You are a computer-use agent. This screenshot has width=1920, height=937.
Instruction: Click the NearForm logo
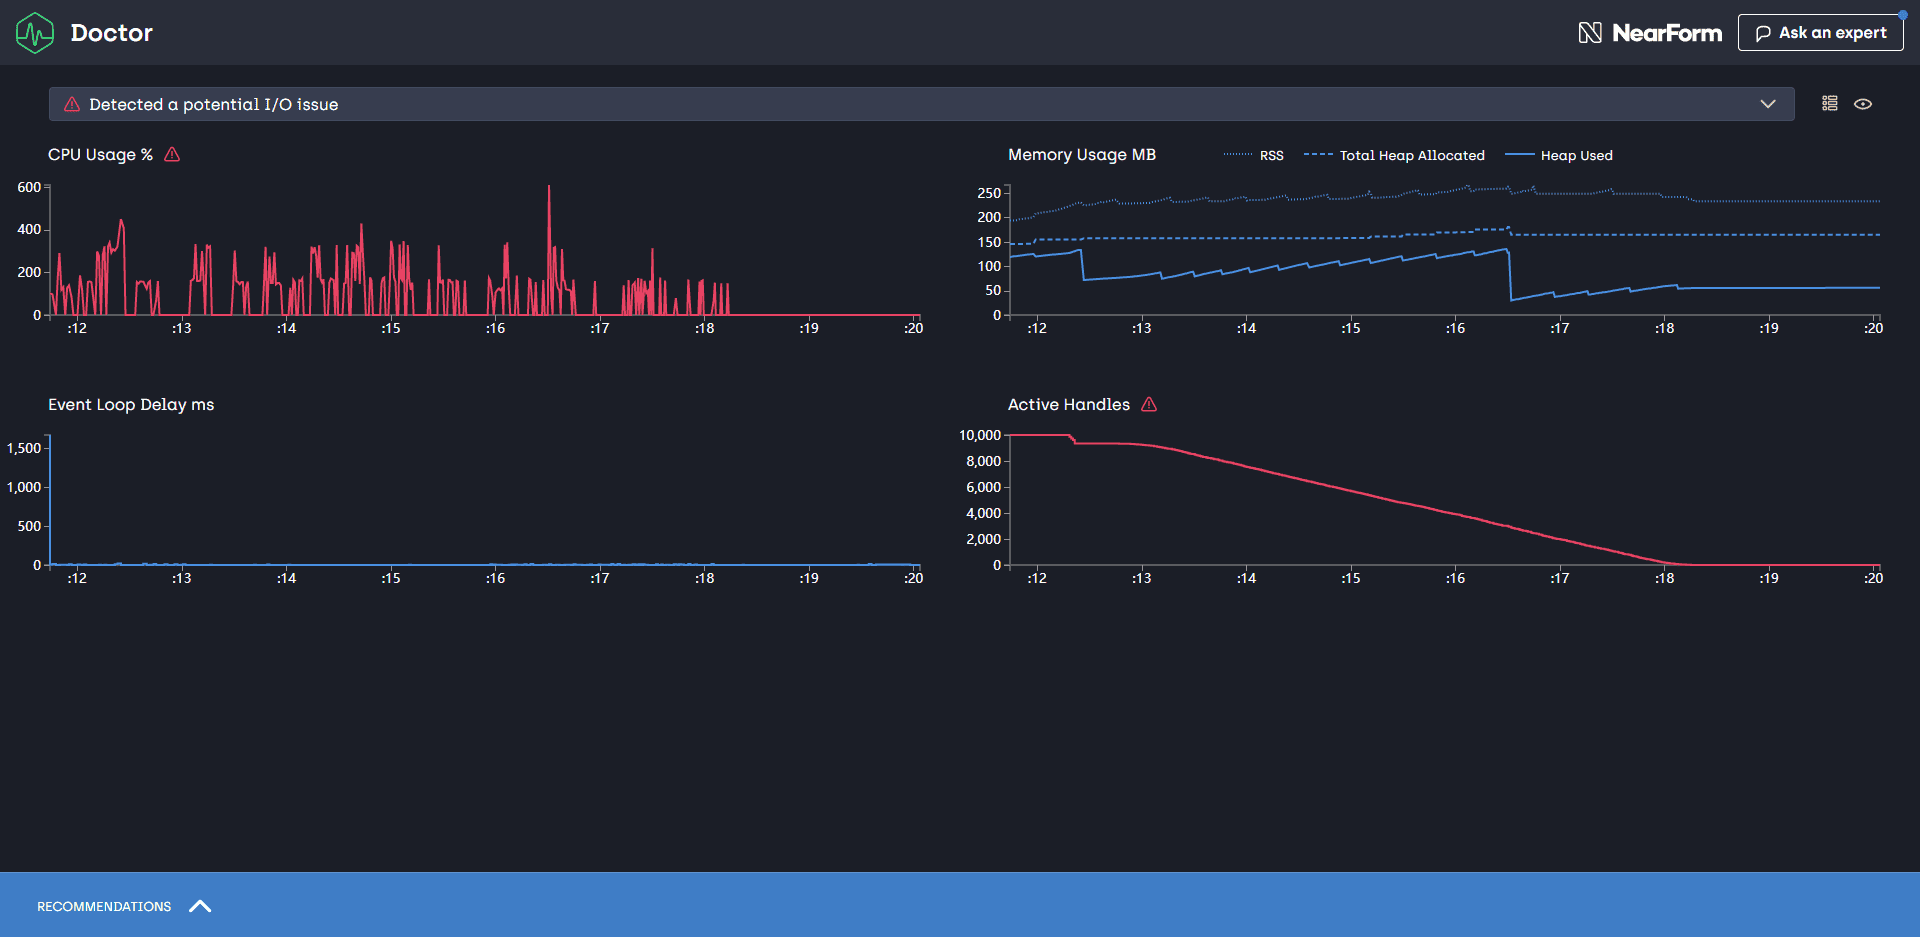point(1650,33)
